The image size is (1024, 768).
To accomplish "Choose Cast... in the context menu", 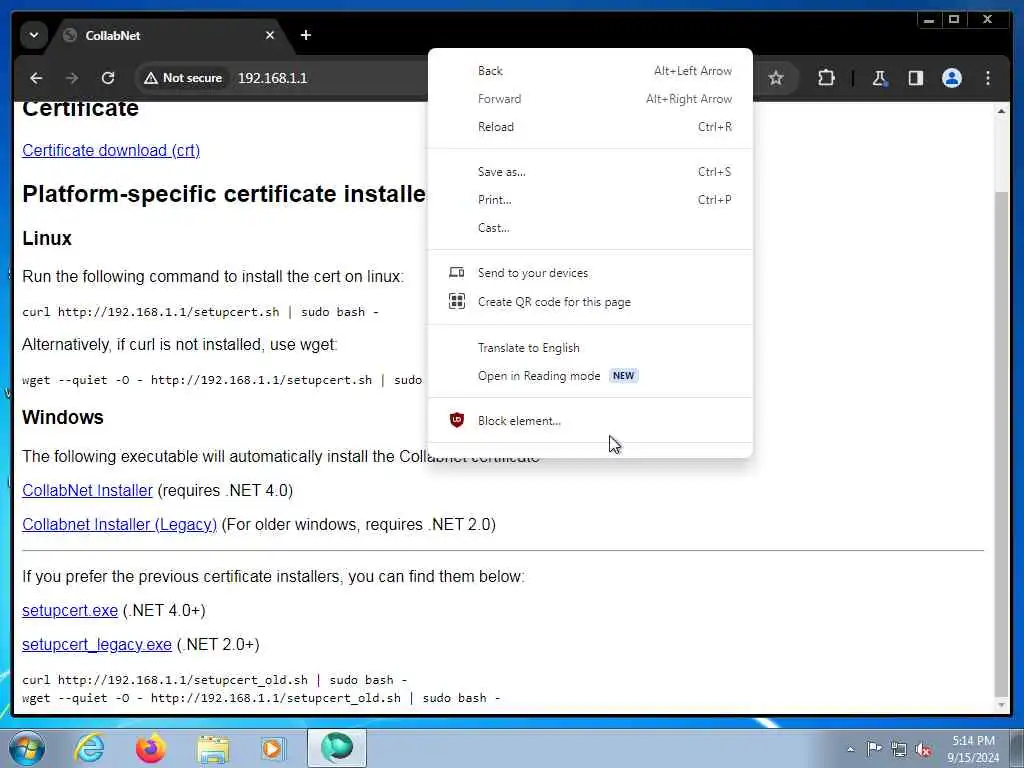I will (x=590, y=228).
